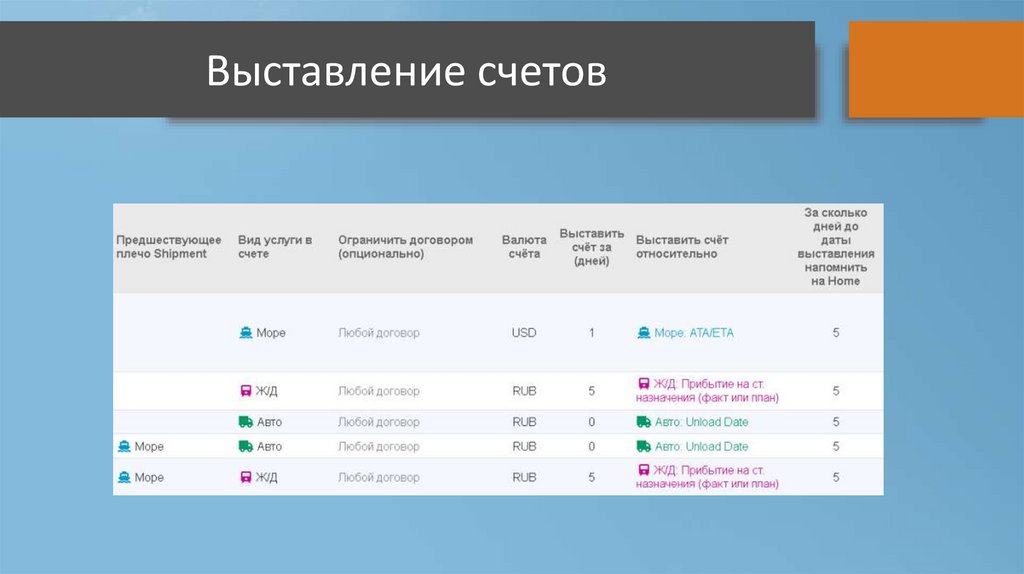Click the Море: ATA/ETA label
Image resolution: width=1024 pixels, height=574 pixels.
click(x=694, y=333)
